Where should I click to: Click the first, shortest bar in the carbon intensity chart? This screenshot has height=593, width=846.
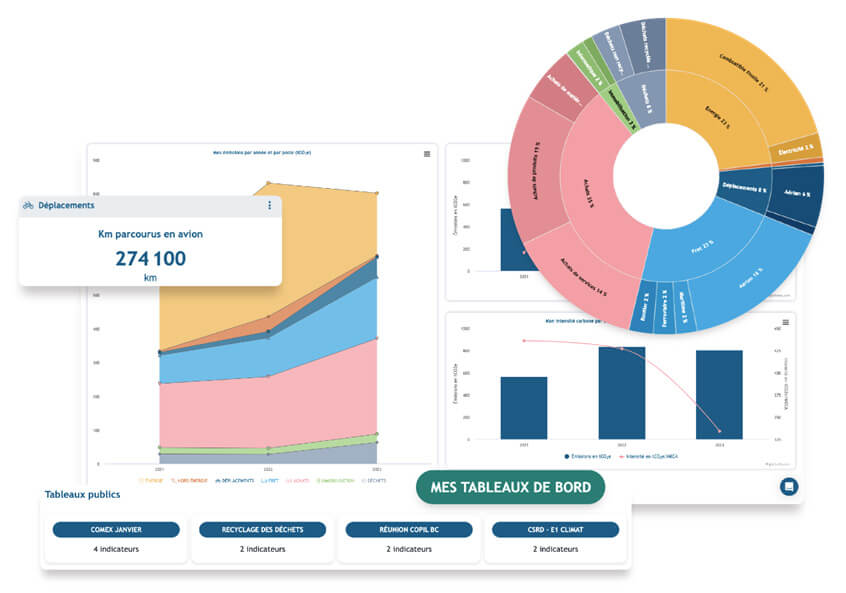[523, 408]
